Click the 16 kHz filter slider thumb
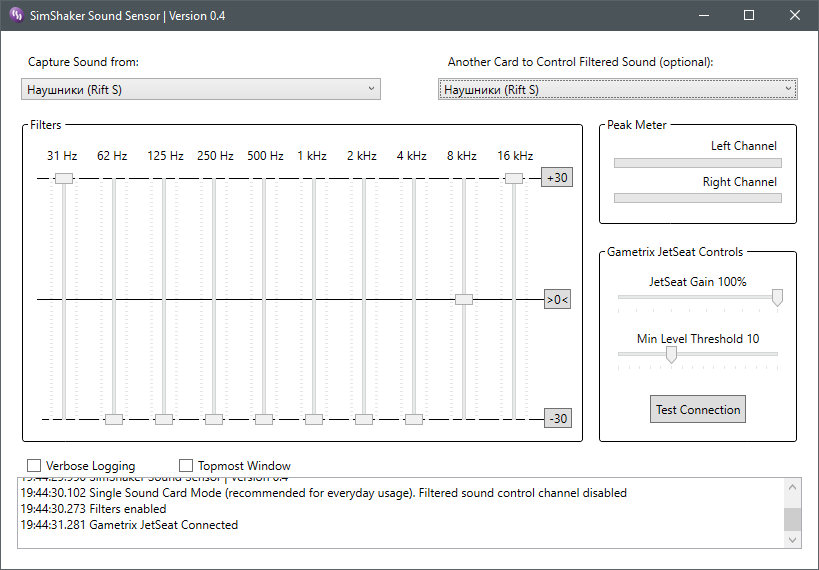Image resolution: width=819 pixels, height=570 pixels. [x=514, y=178]
